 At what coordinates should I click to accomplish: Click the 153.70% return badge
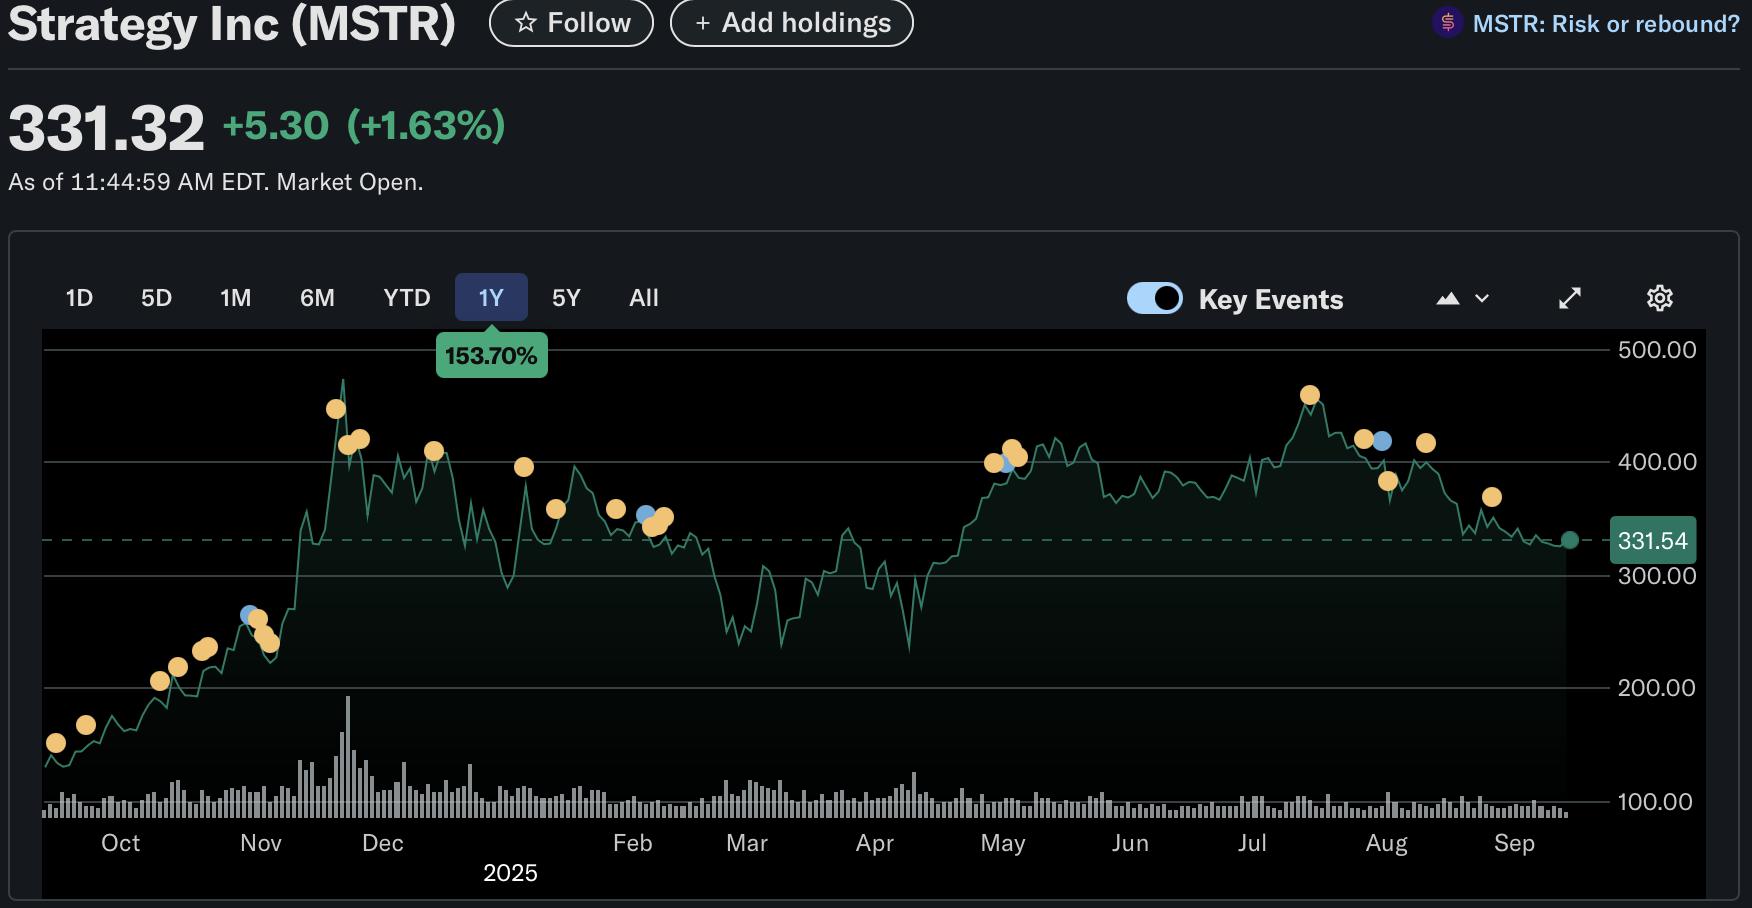tap(491, 356)
